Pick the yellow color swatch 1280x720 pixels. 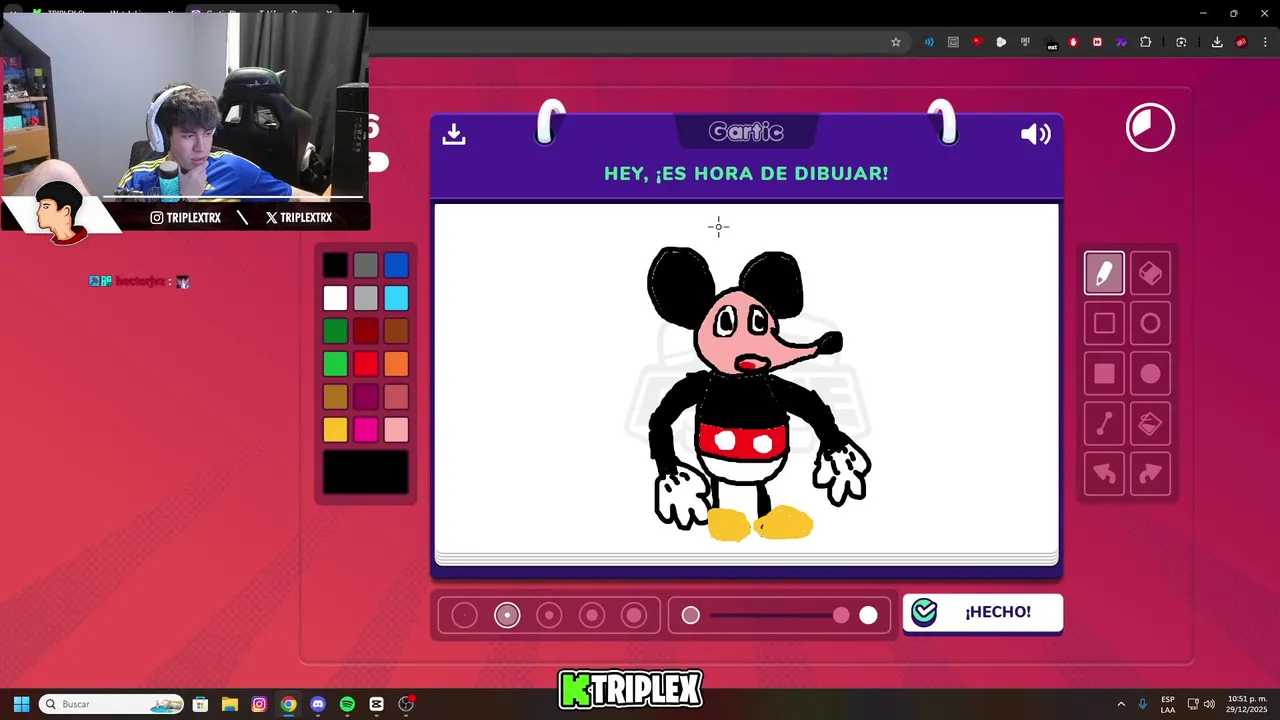(x=335, y=430)
